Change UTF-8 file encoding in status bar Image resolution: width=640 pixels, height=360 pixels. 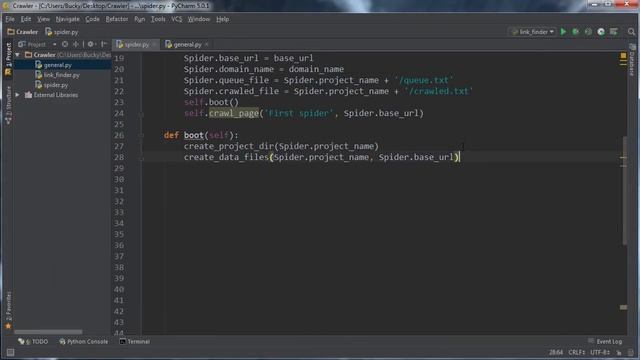pos(600,352)
